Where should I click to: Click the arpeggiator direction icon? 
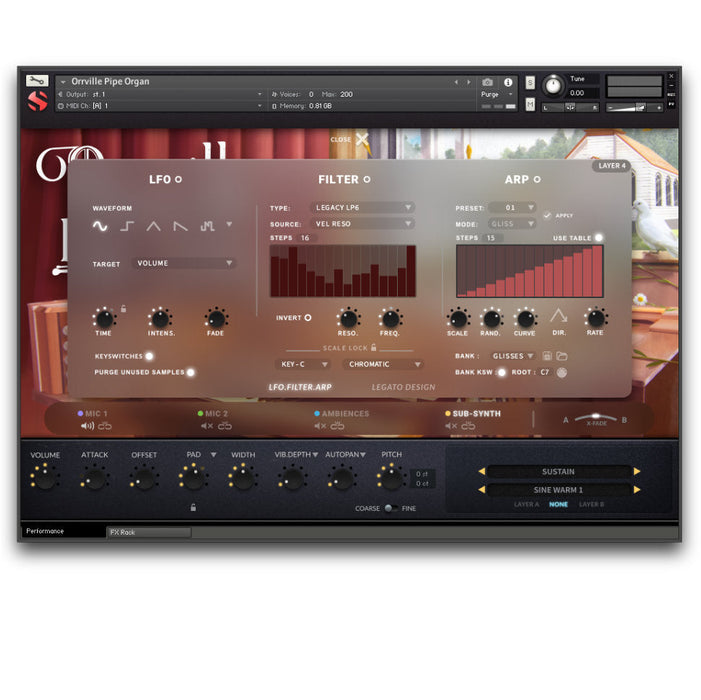(559, 317)
